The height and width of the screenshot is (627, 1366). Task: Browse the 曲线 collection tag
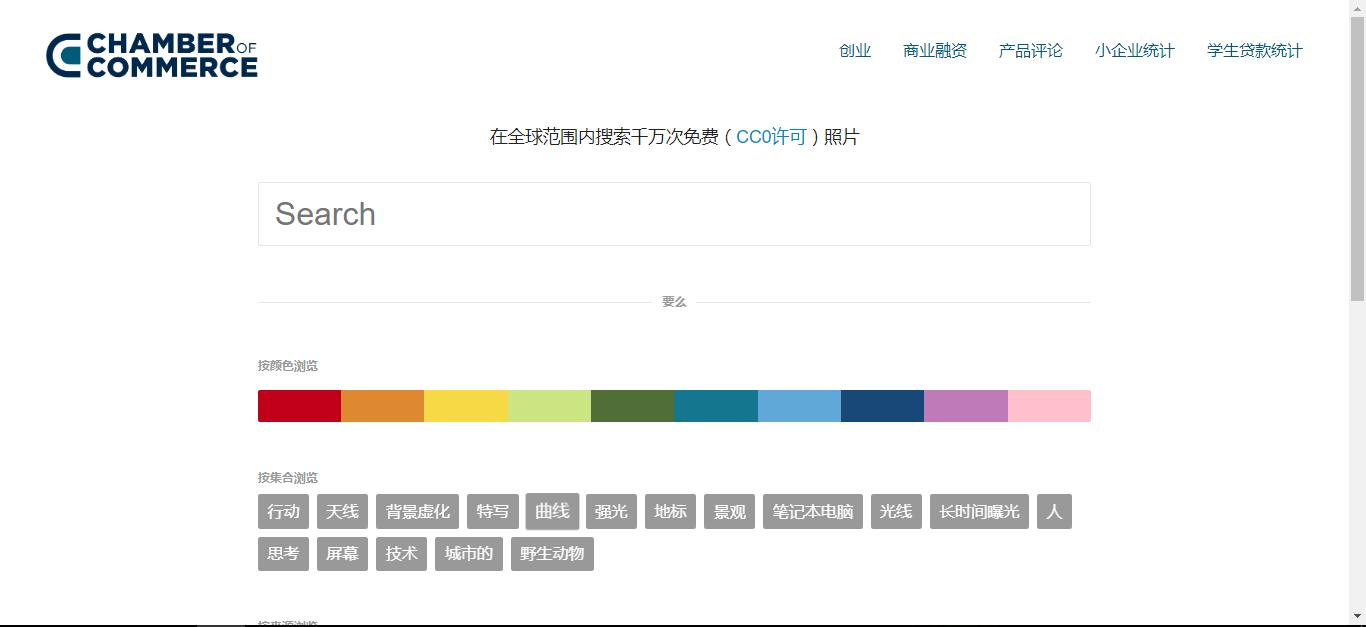click(552, 511)
